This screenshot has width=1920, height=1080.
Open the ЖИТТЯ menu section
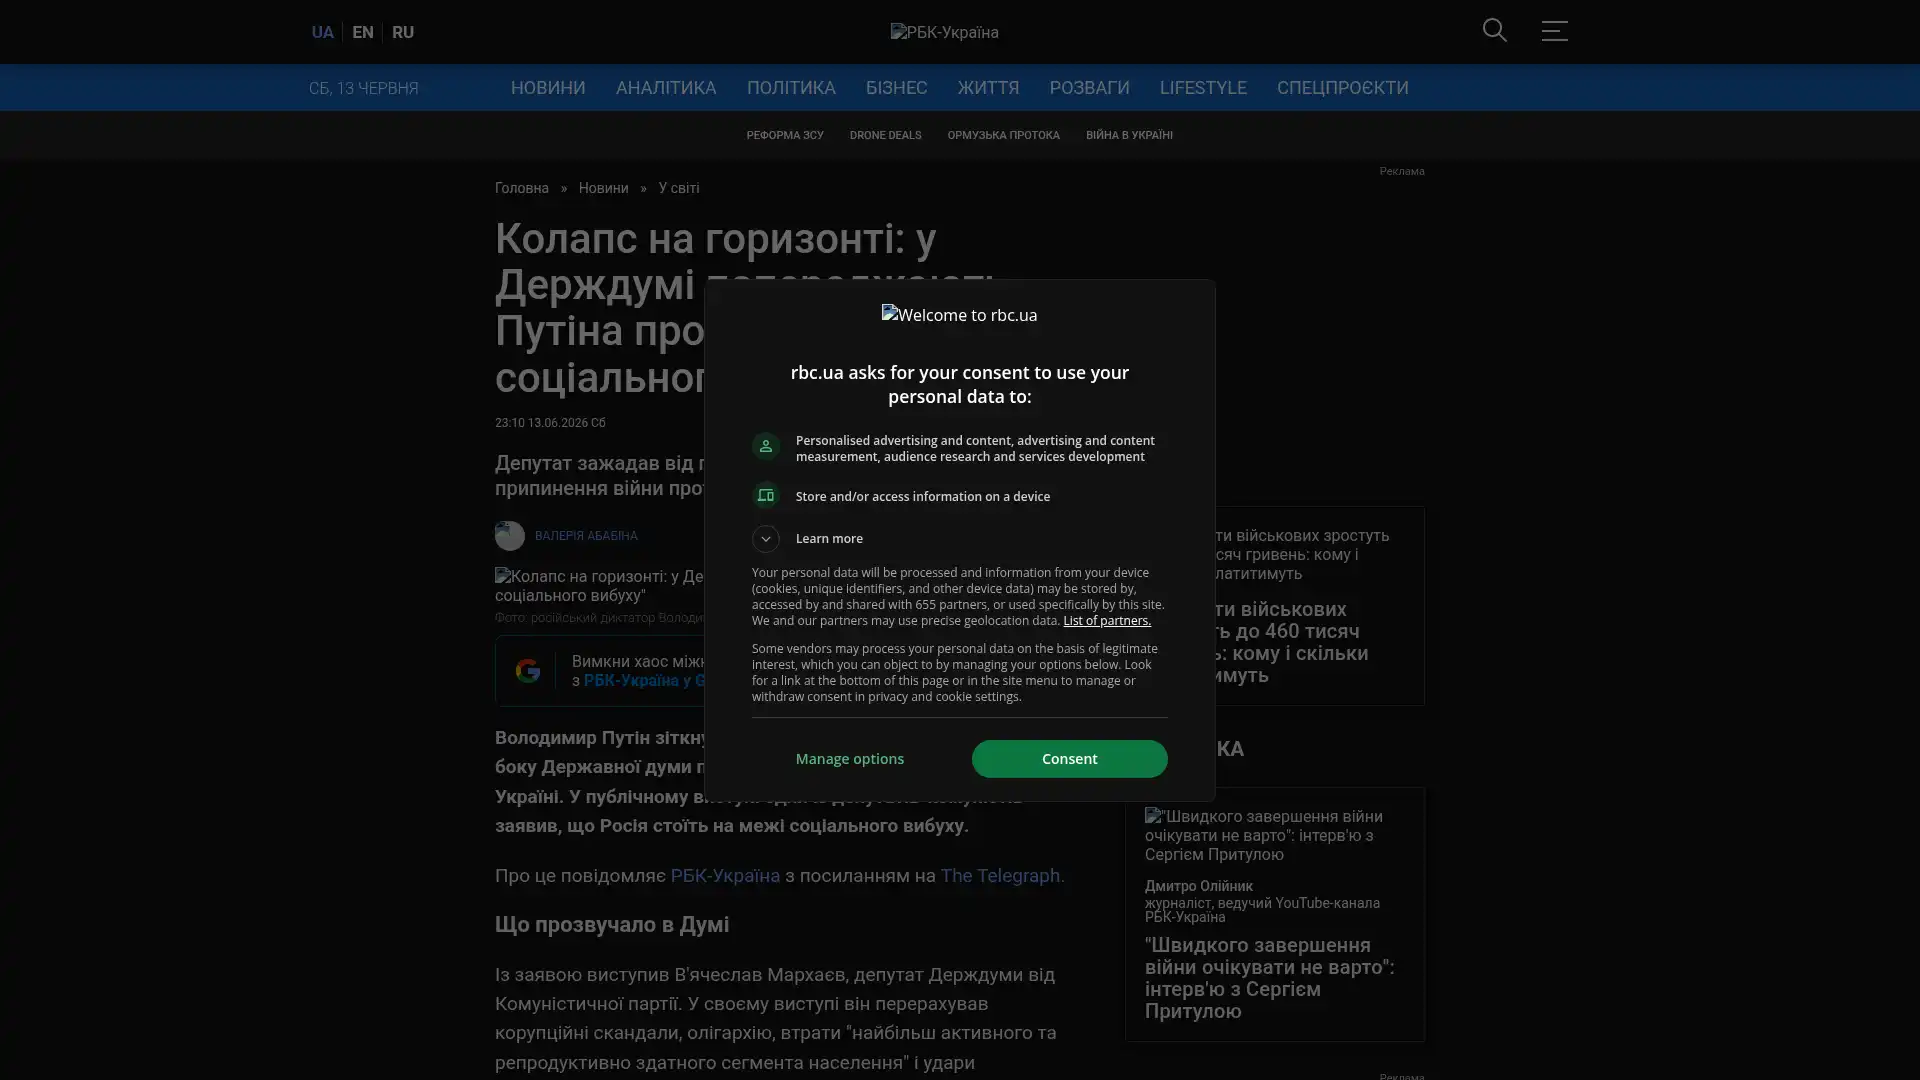click(x=988, y=88)
